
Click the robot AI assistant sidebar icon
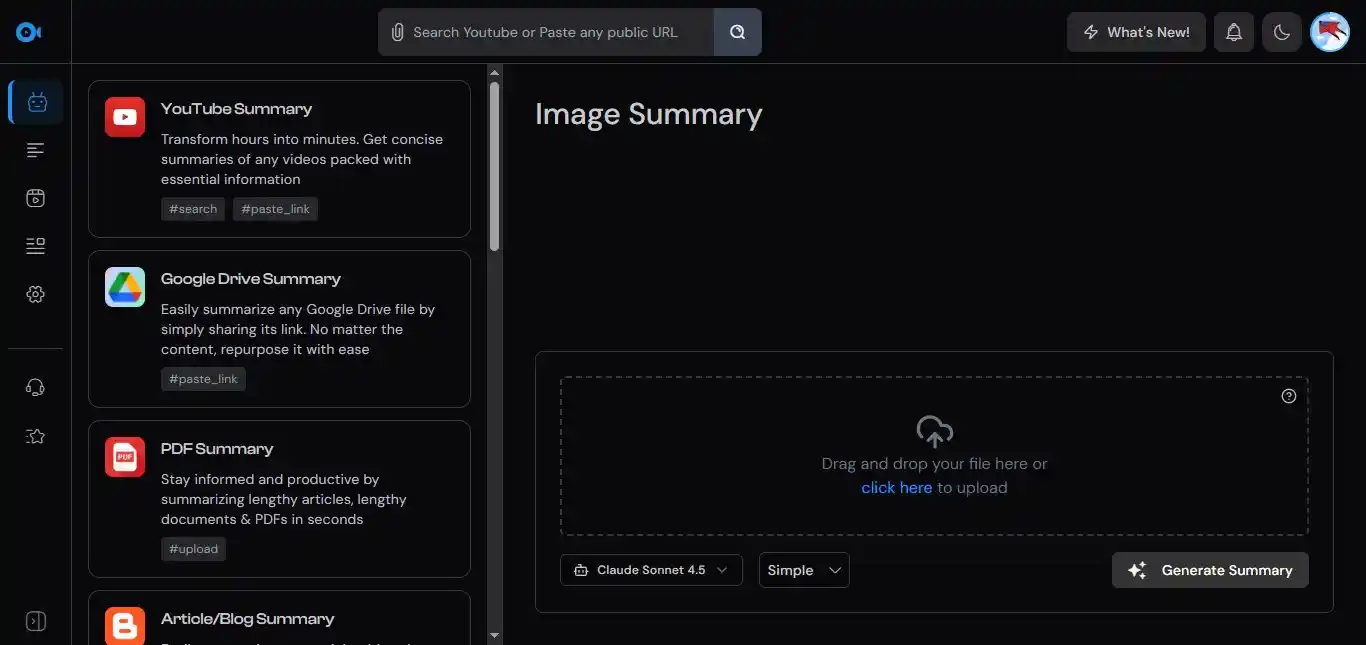[x=36, y=102]
